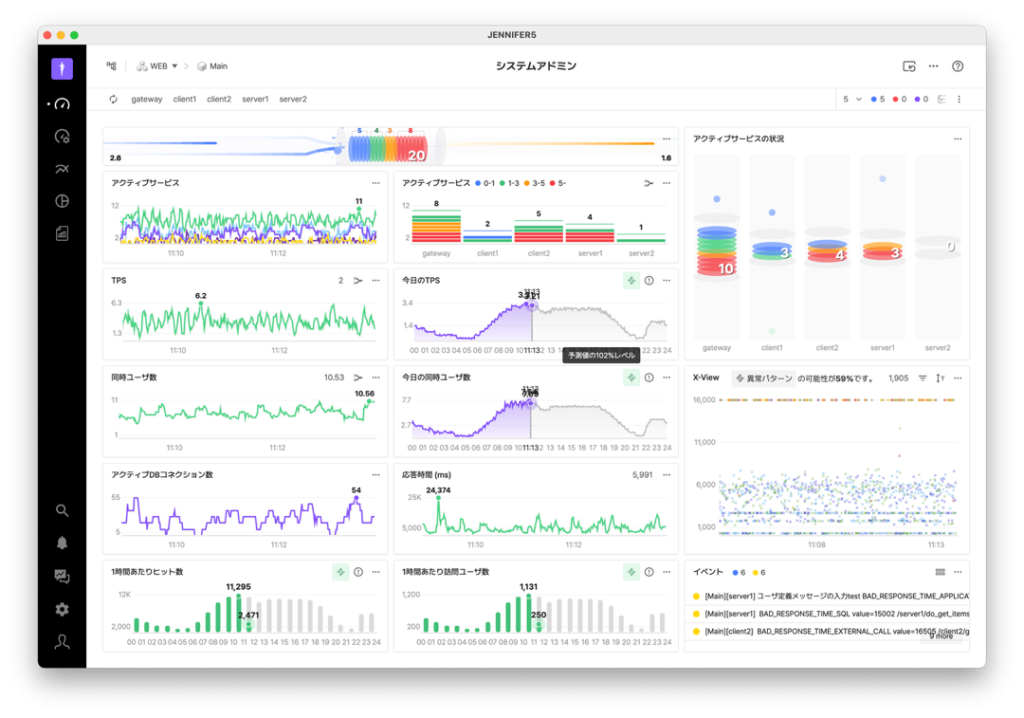Image resolution: width=1024 pixels, height=718 pixels.
Task: Toggle prediction icon on 1時間あたりヒット数 chart
Action: (x=340, y=572)
